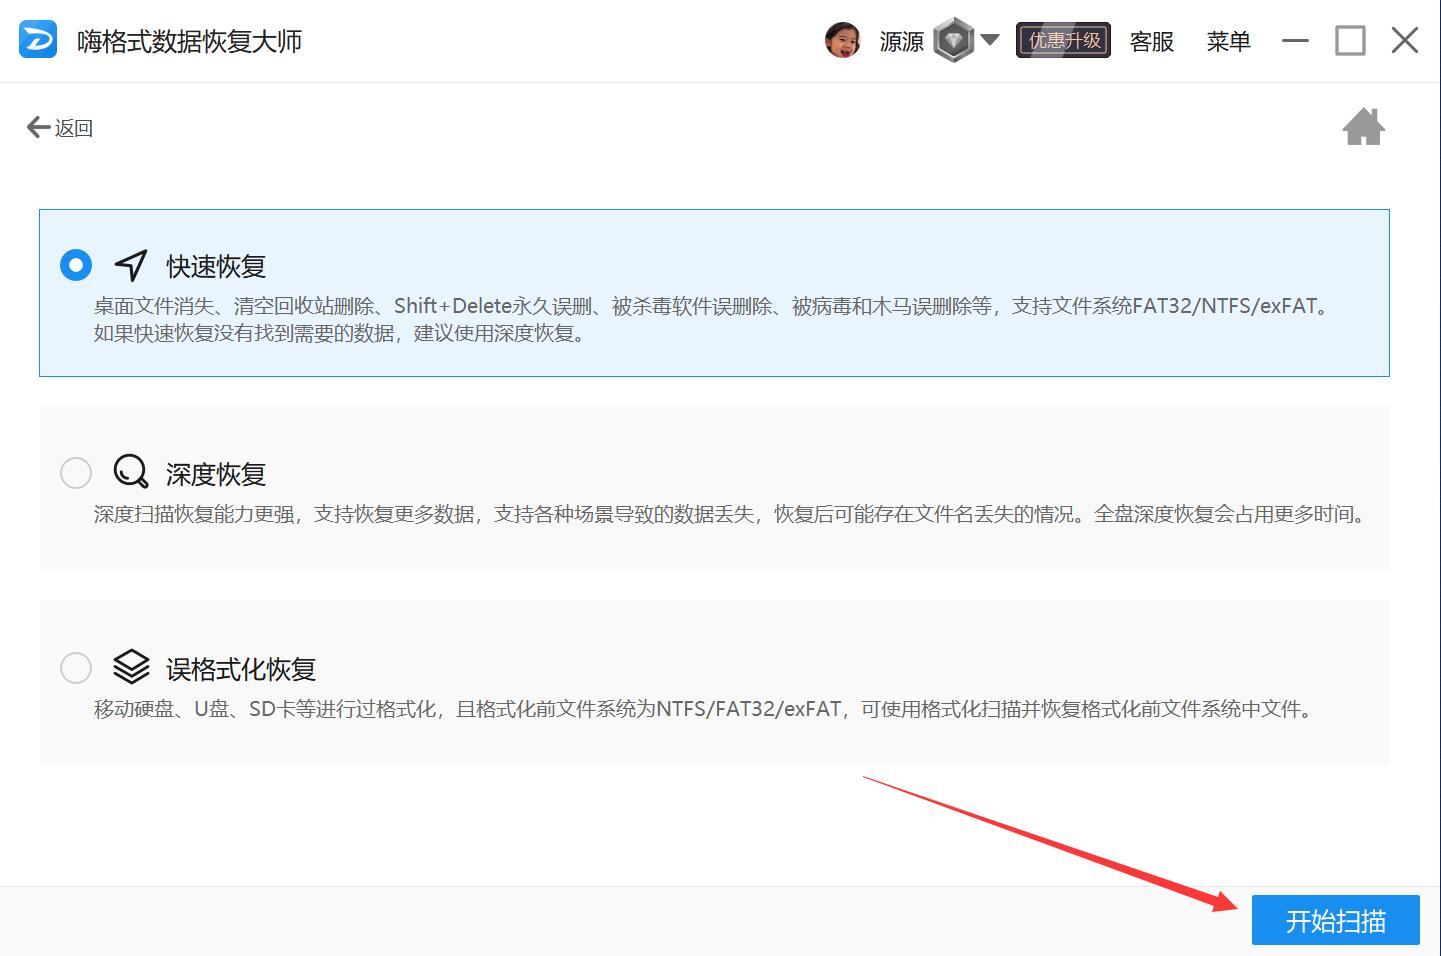Click the deep recovery magnifier icon
Screen dimensions: 1441x956
click(x=131, y=471)
